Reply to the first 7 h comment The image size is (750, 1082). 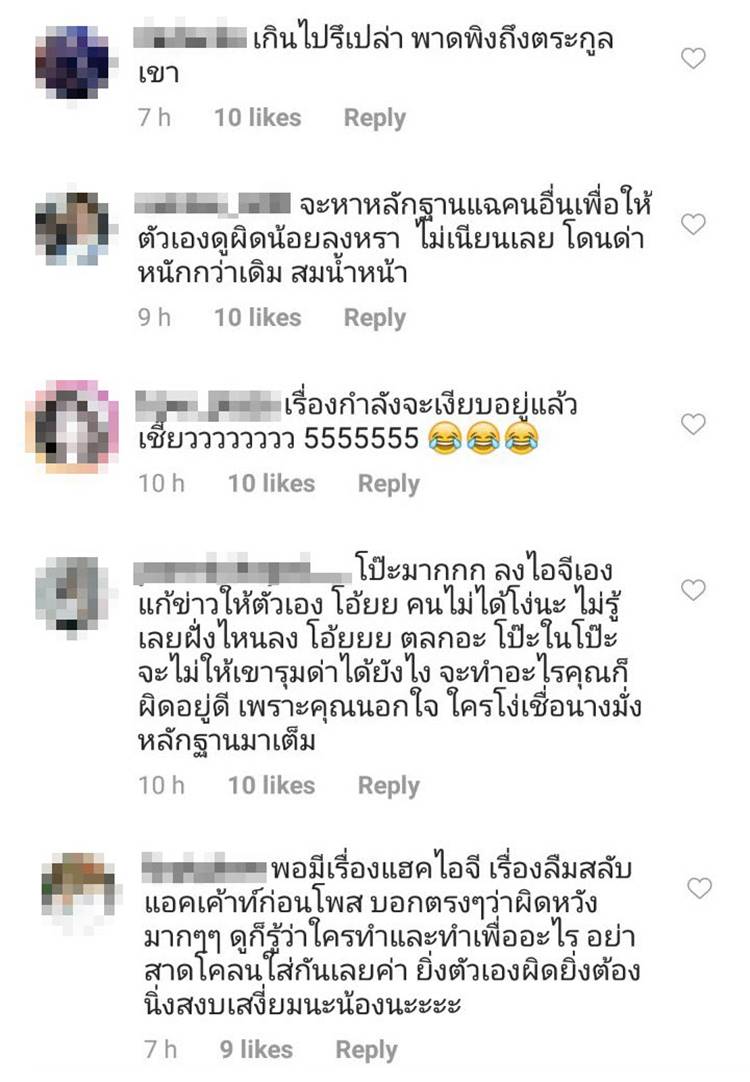[375, 118]
